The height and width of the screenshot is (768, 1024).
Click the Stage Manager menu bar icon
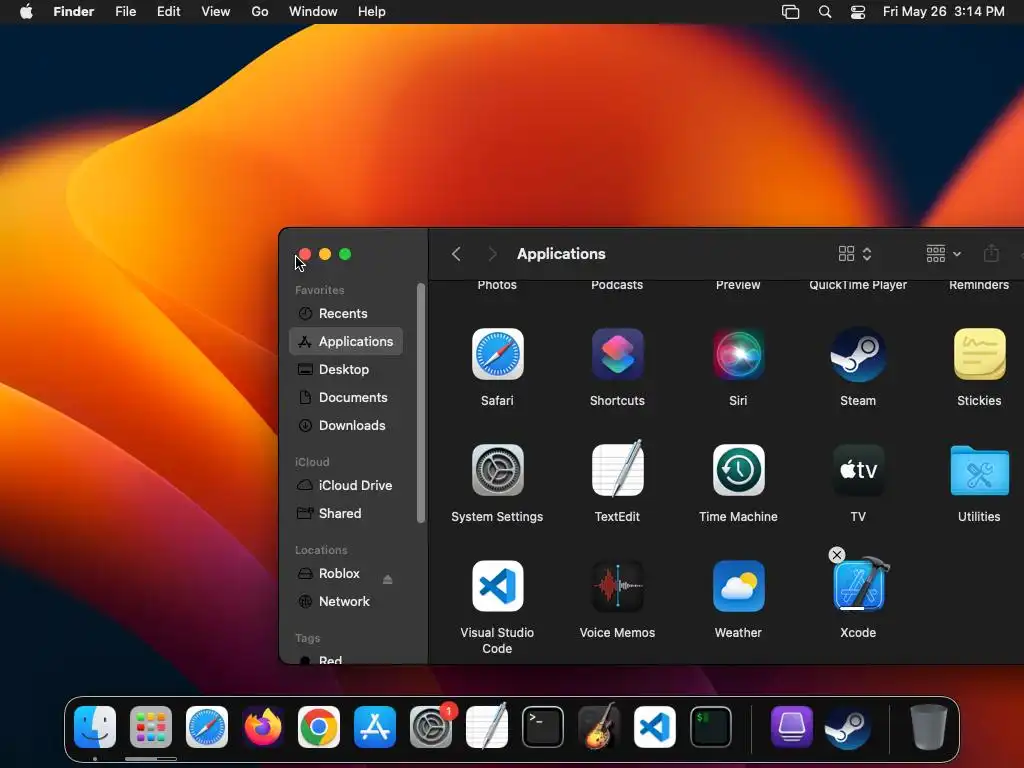tap(790, 12)
